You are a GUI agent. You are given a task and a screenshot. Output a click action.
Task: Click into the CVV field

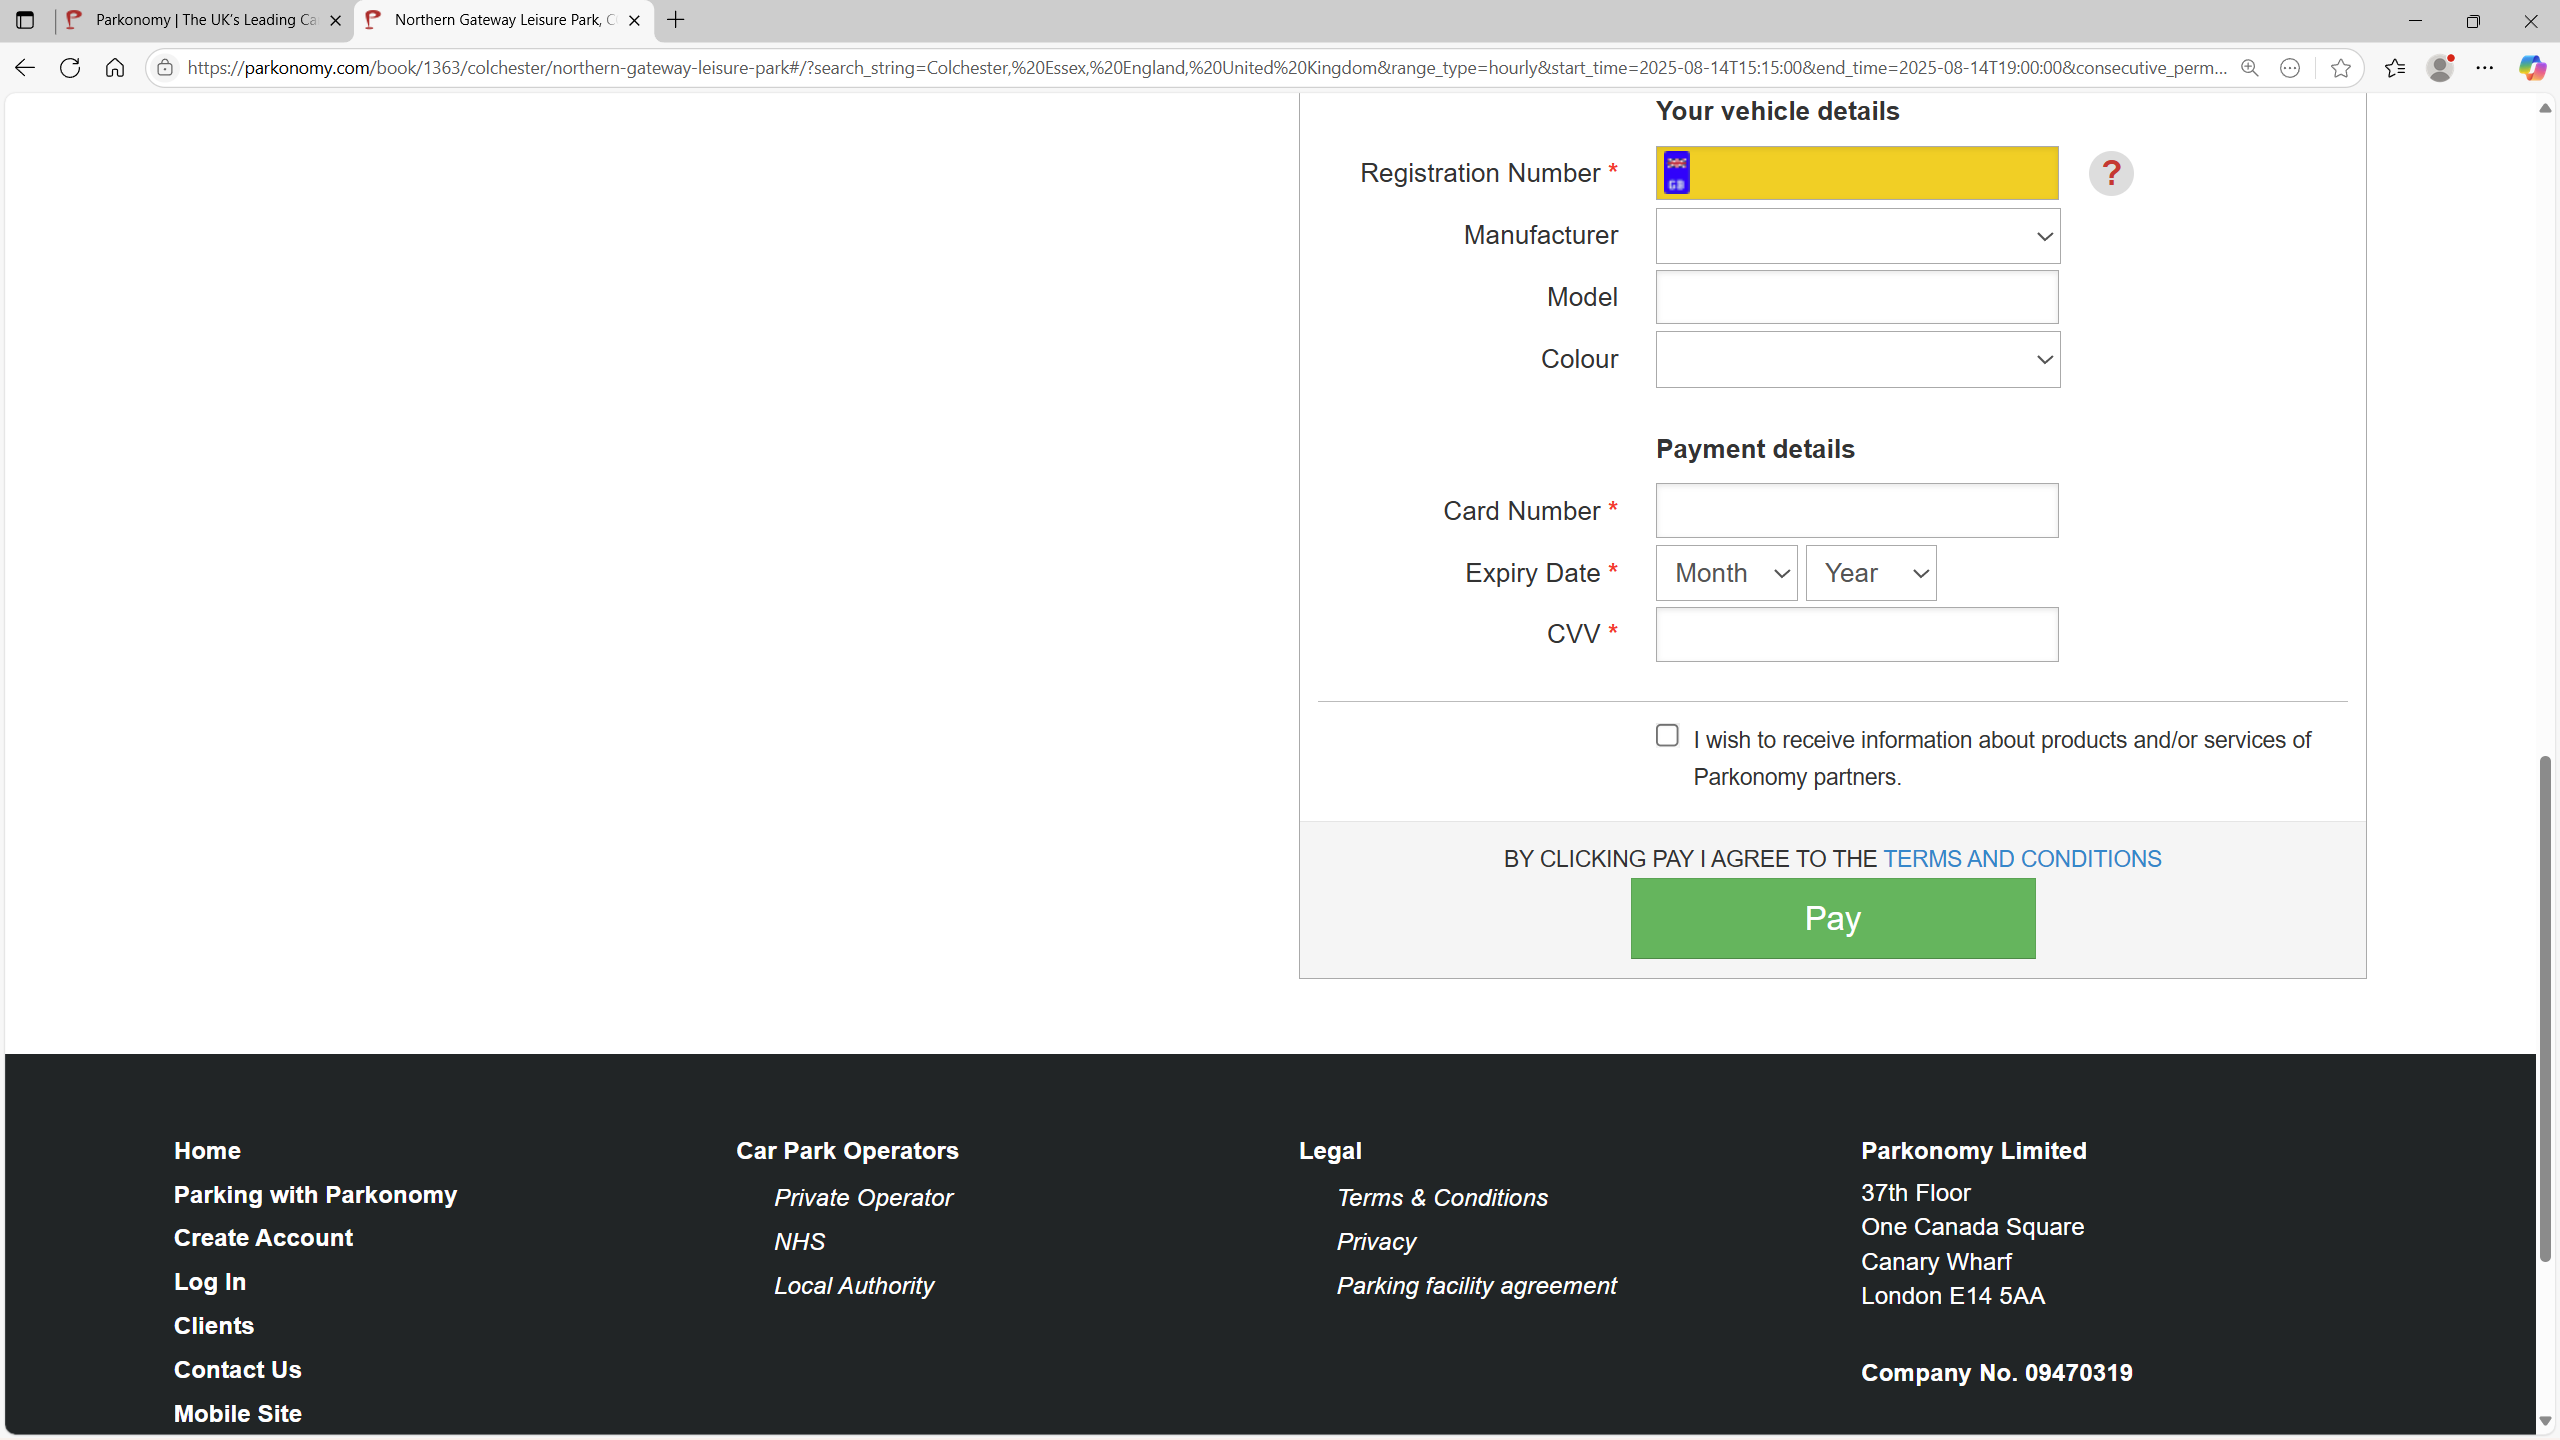(1857, 634)
